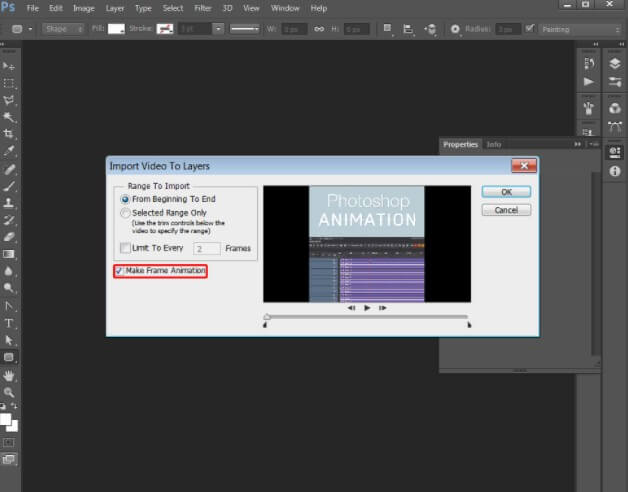
Task: Select the Lasso tool
Action: [x=9, y=100]
